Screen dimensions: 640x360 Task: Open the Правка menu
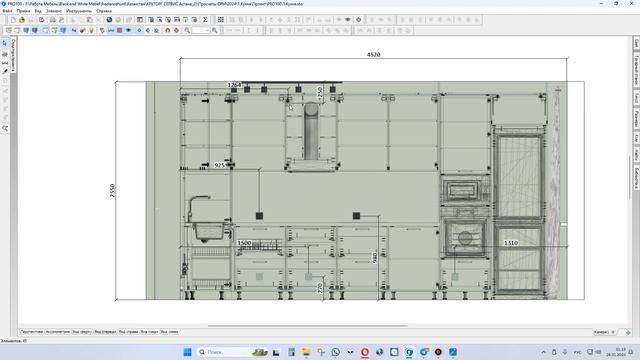tap(23, 11)
